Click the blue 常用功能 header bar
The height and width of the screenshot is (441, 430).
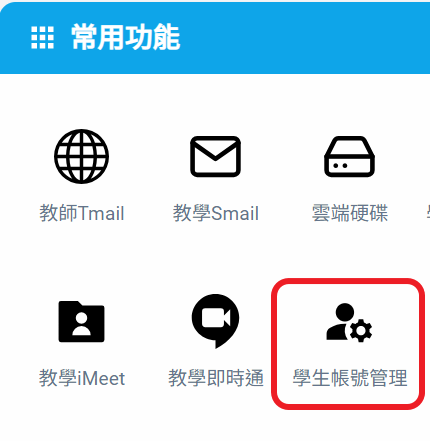click(x=215, y=38)
